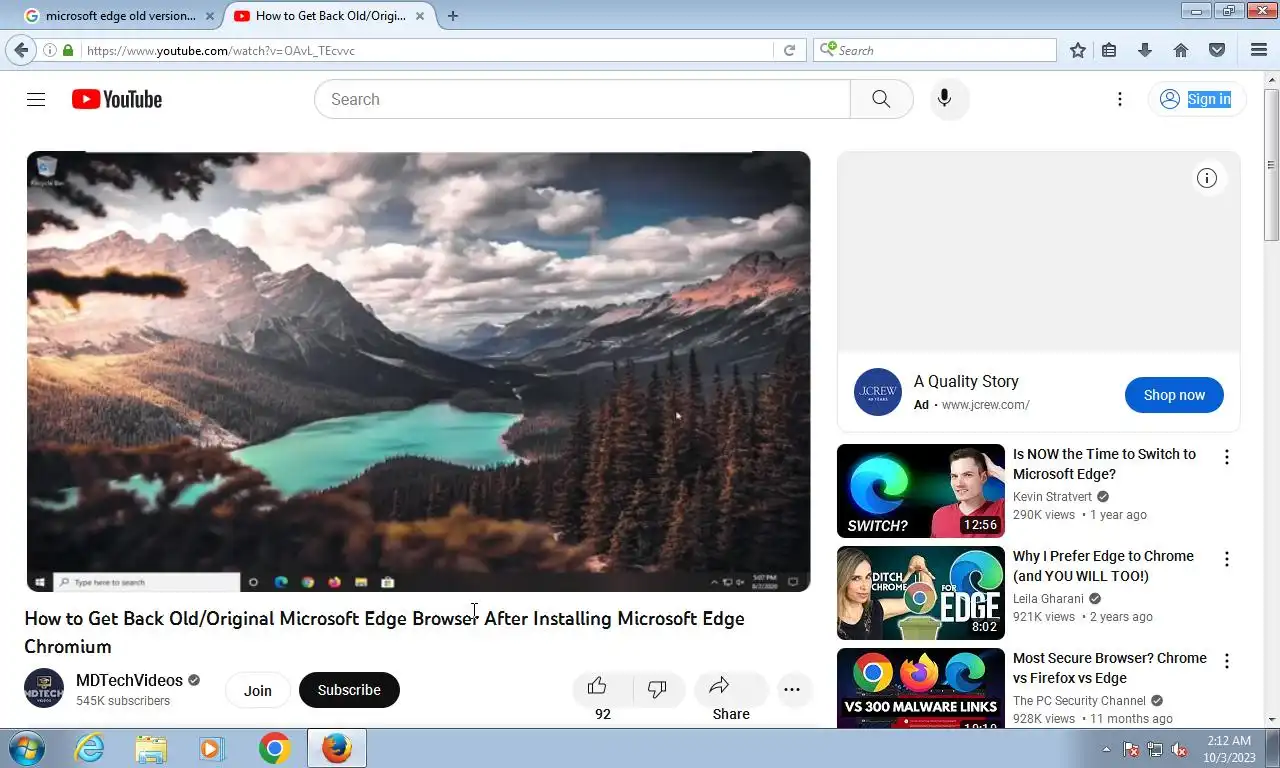Reload the page with refresh icon
The image size is (1280, 768).
click(x=789, y=50)
